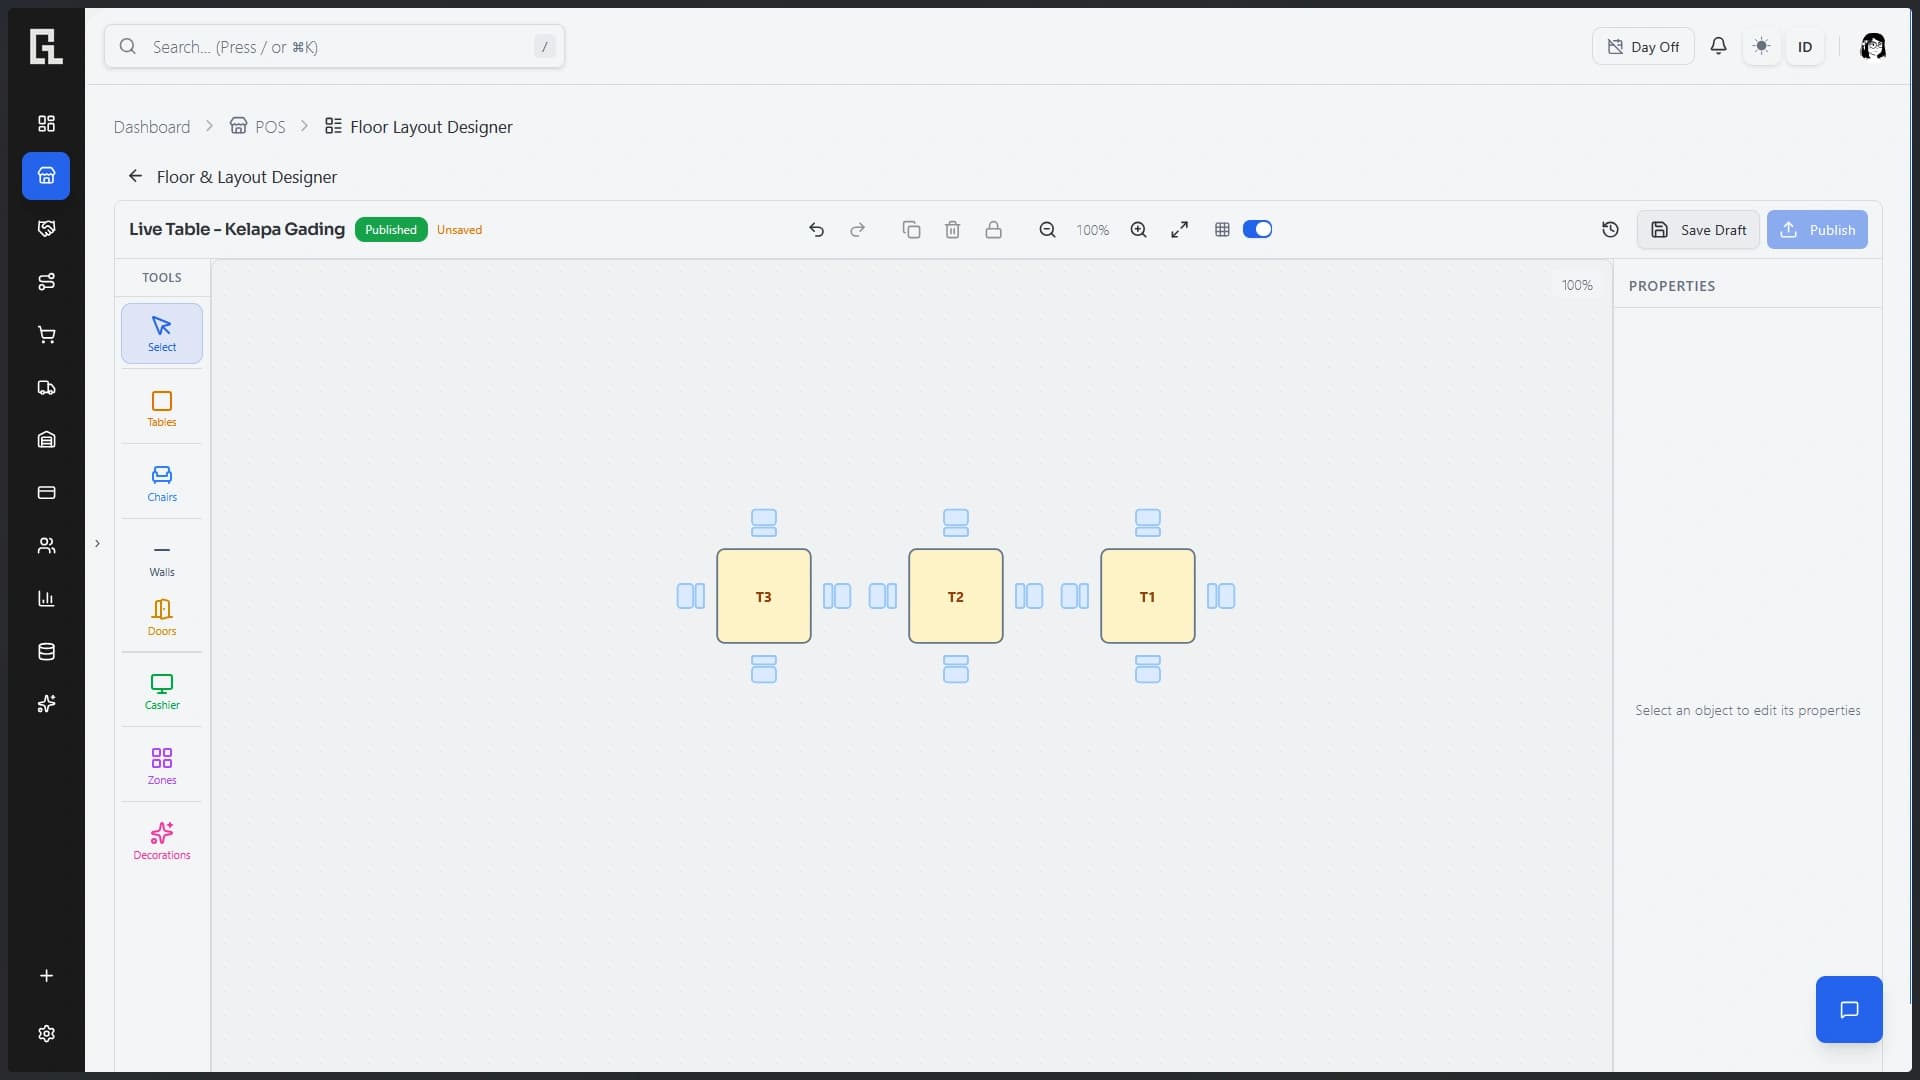Duplicate the selected object
The height and width of the screenshot is (1080, 1920).
point(911,230)
